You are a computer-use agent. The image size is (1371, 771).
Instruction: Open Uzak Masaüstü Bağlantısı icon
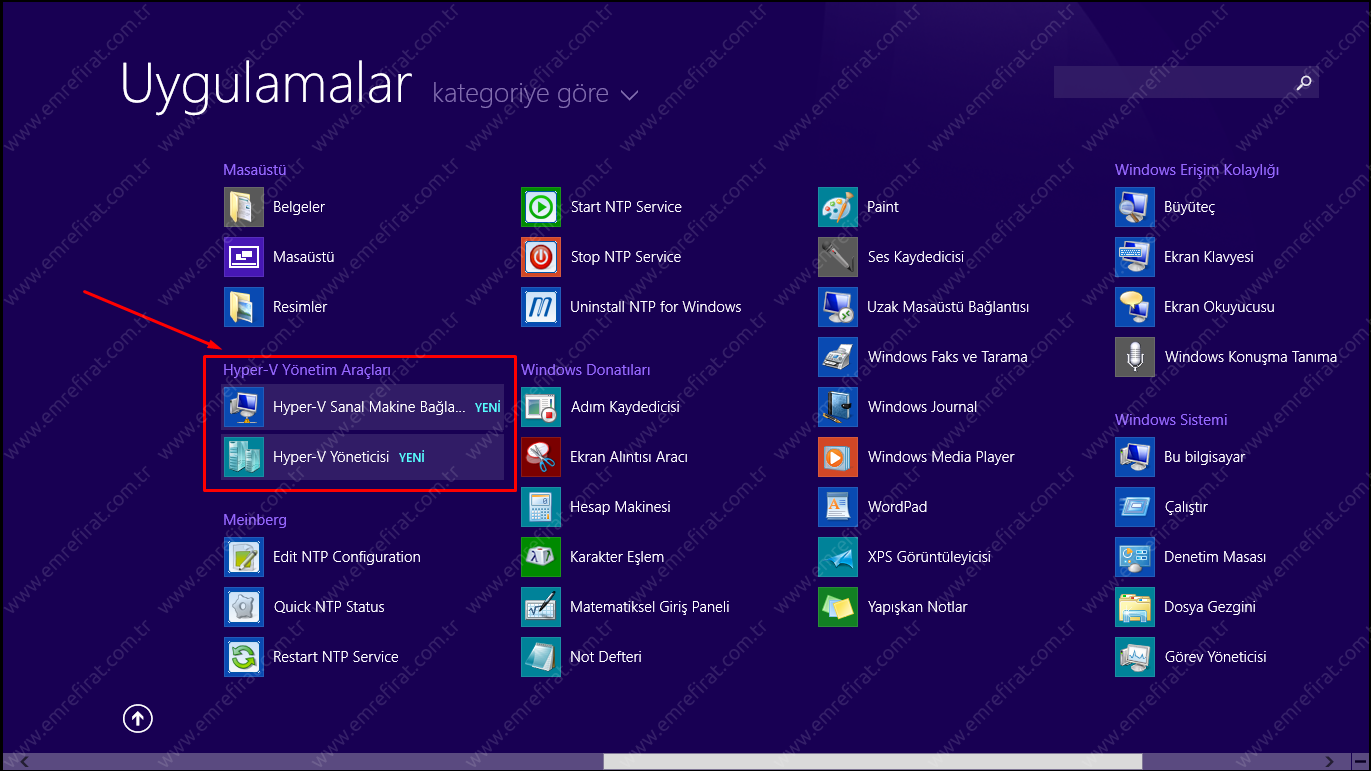838,307
